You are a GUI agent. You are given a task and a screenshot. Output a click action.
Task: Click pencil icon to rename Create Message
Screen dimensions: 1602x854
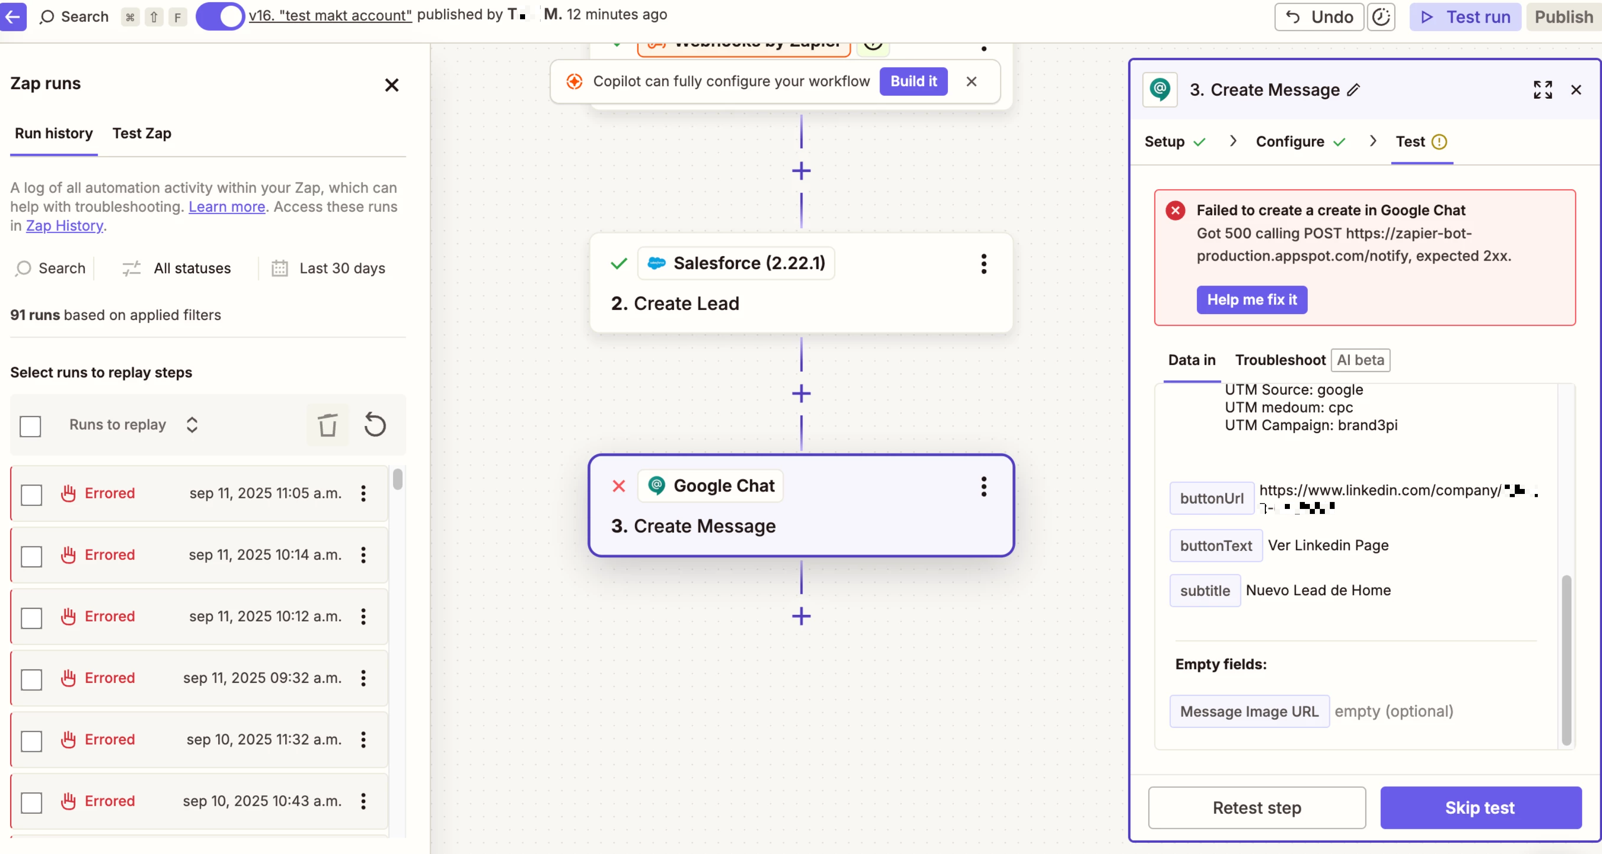pyautogui.click(x=1354, y=90)
